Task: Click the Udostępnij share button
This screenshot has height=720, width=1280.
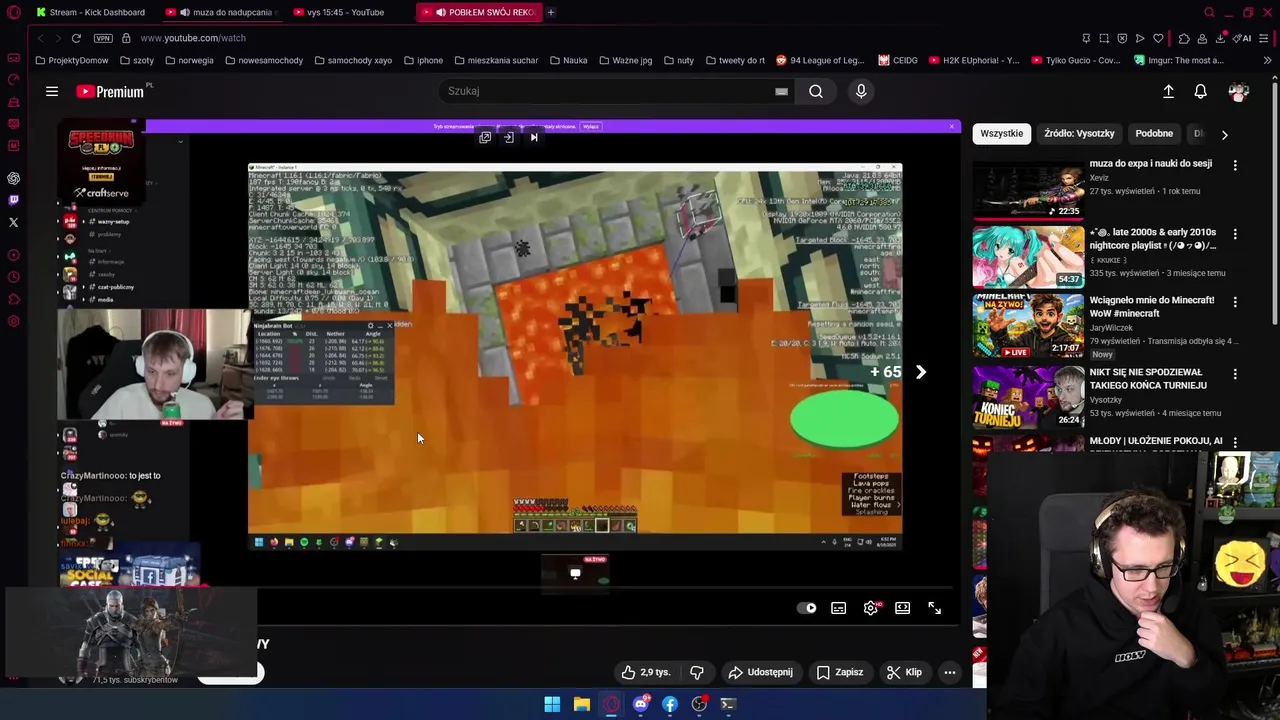Action: [x=761, y=672]
